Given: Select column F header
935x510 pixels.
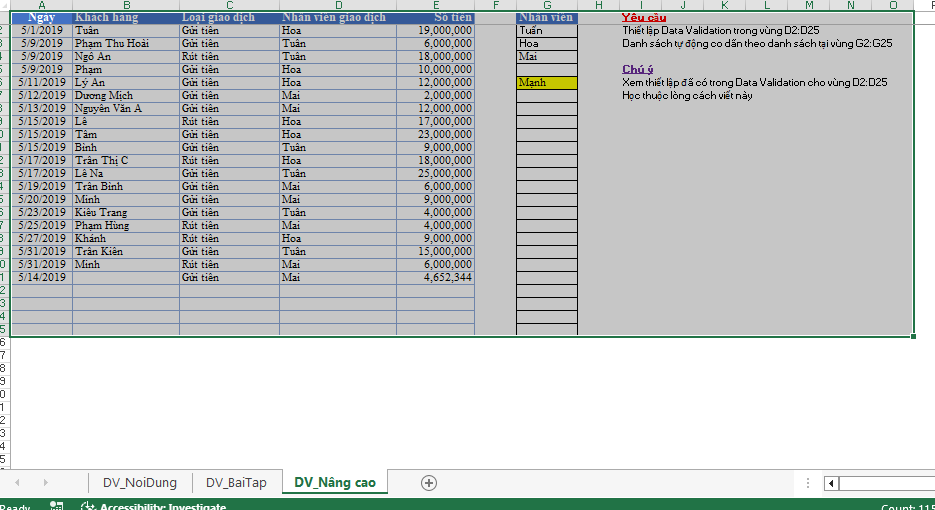Looking at the screenshot, I should point(496,5).
